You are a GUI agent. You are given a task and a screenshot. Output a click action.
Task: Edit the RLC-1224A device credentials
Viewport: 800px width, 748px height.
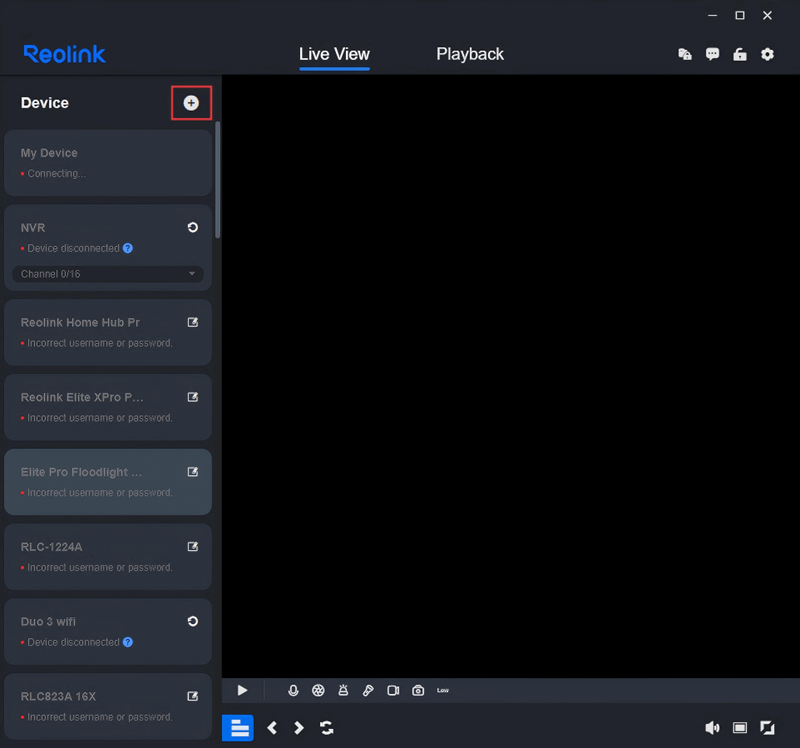[x=193, y=547]
